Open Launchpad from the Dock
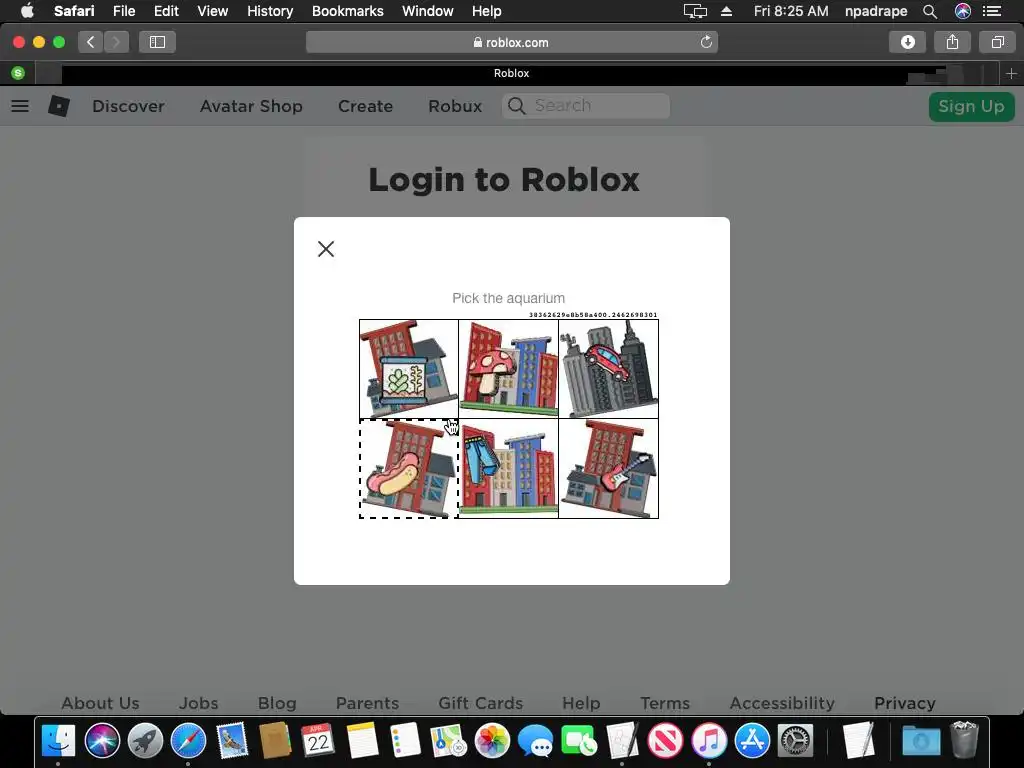Screen dimensions: 1024x768 (145, 741)
